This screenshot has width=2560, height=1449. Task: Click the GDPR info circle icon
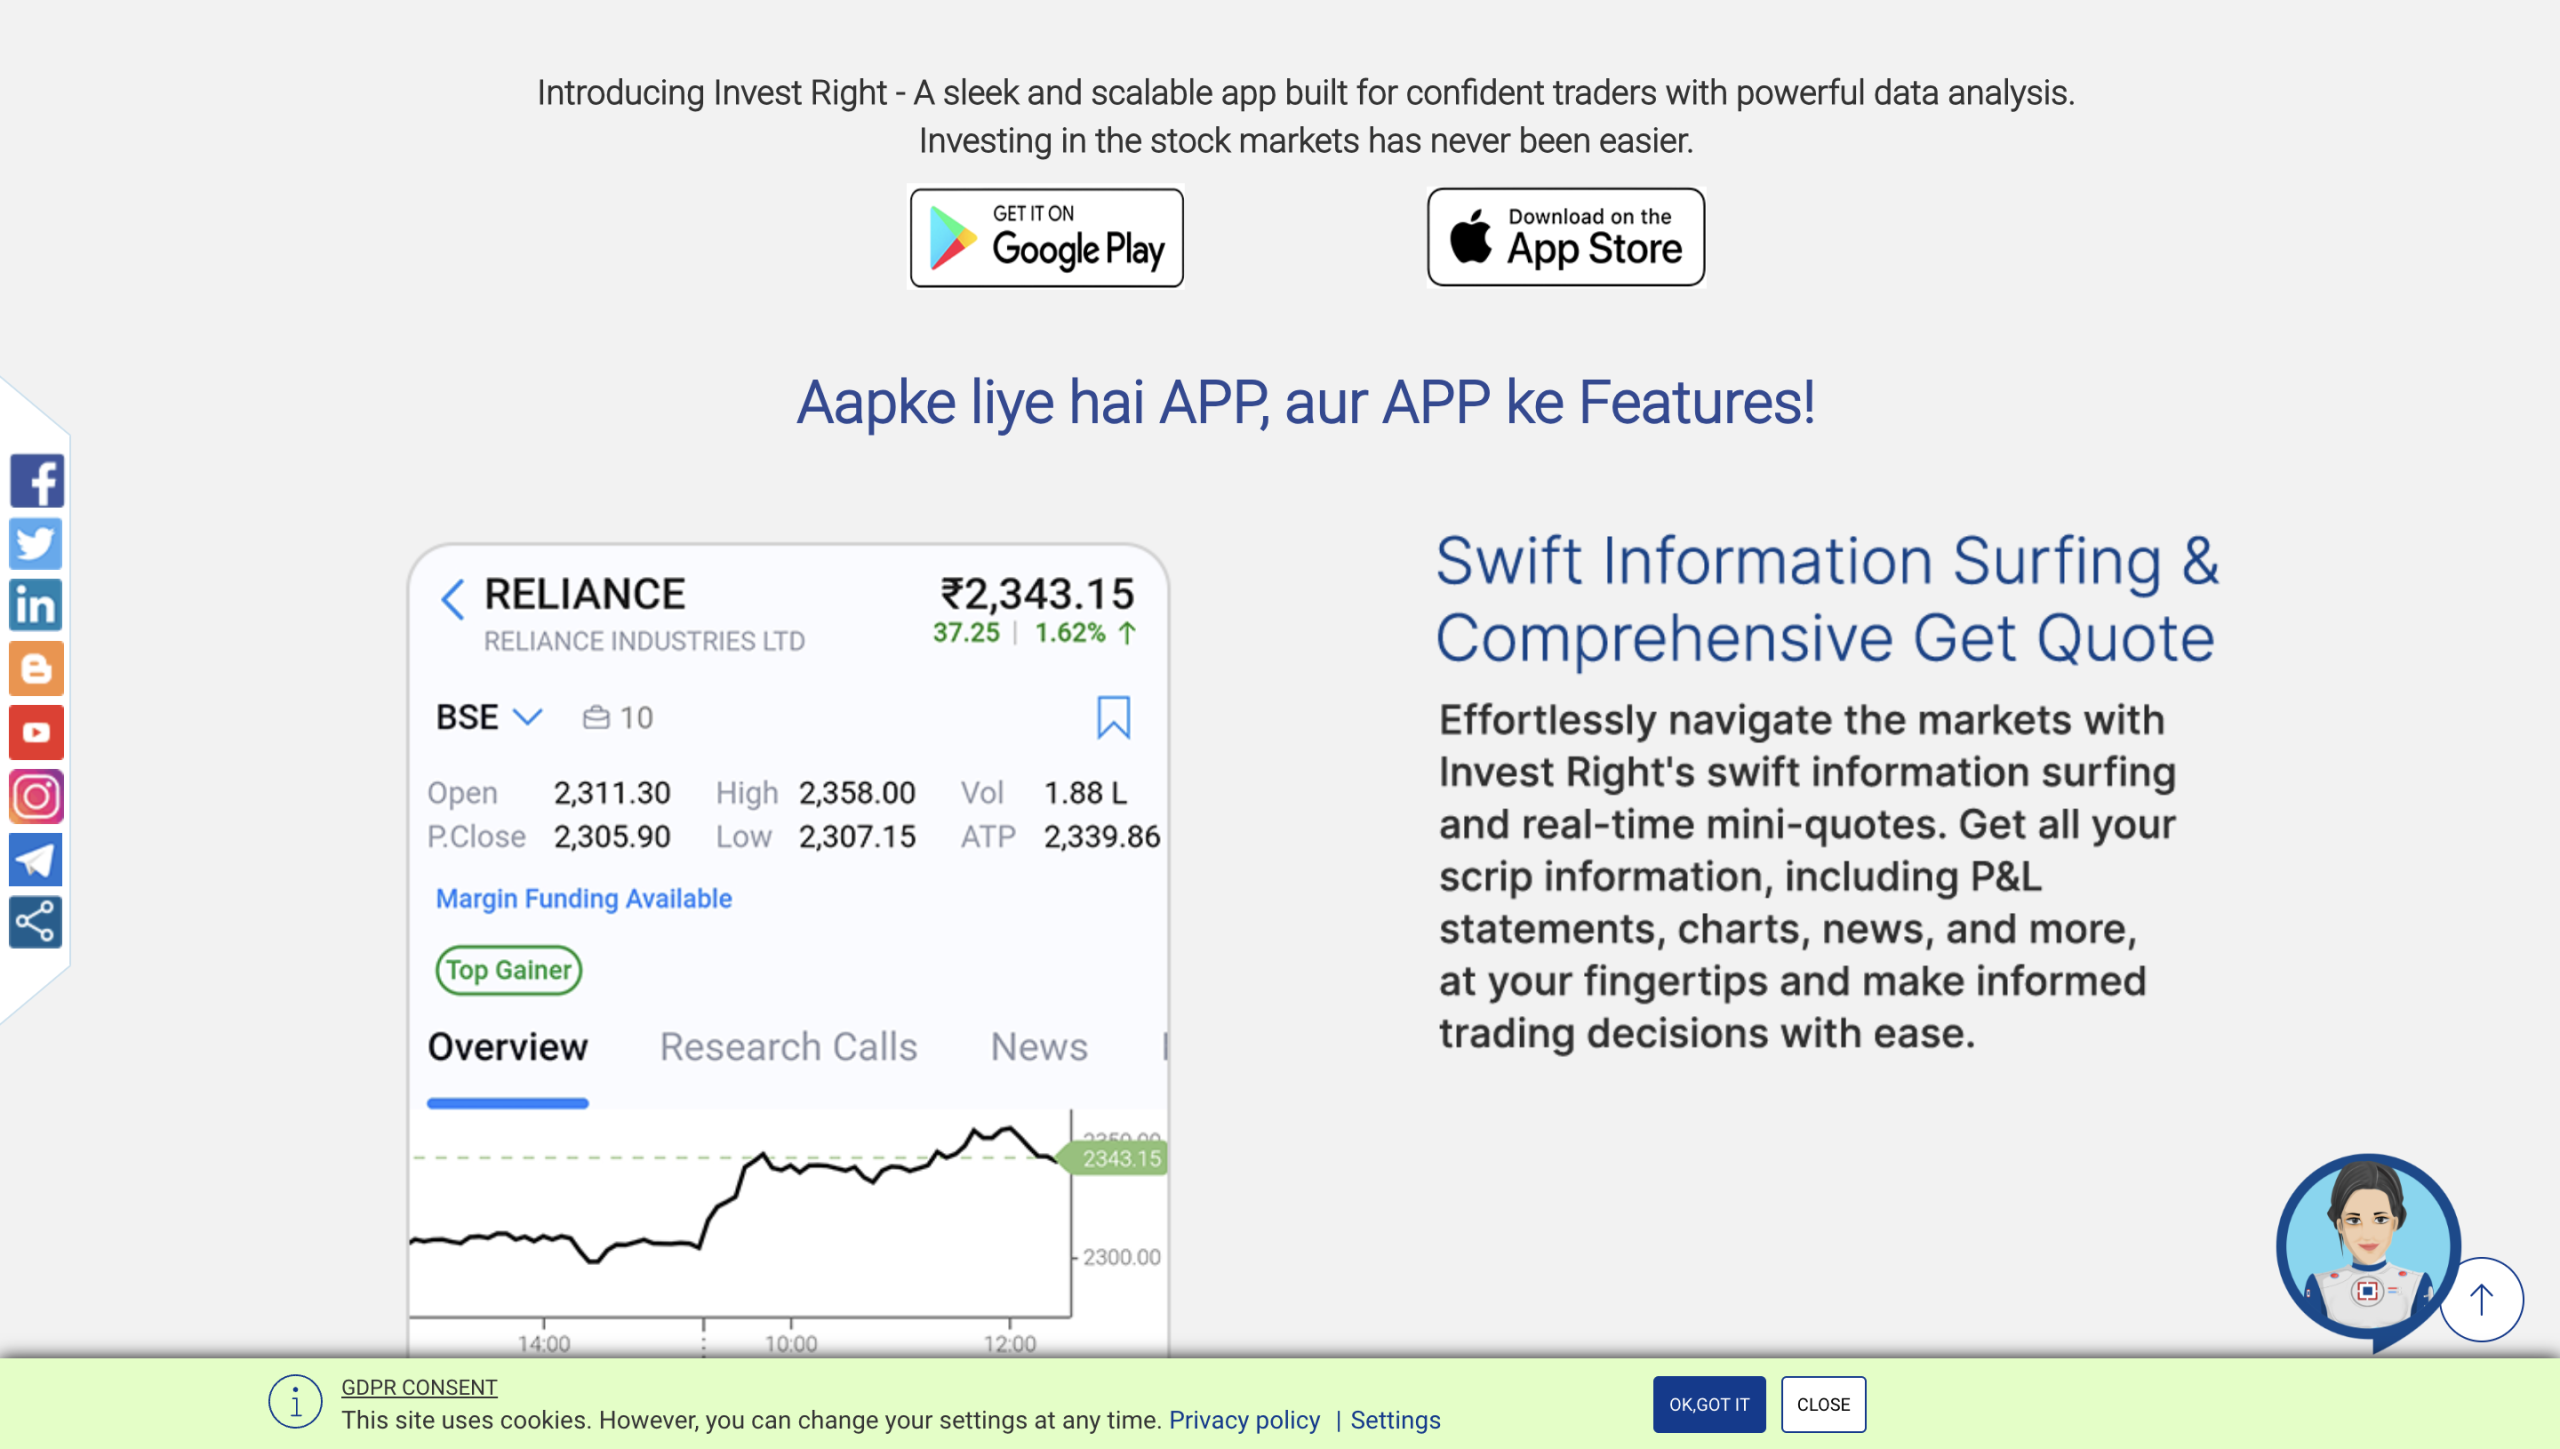point(295,1402)
